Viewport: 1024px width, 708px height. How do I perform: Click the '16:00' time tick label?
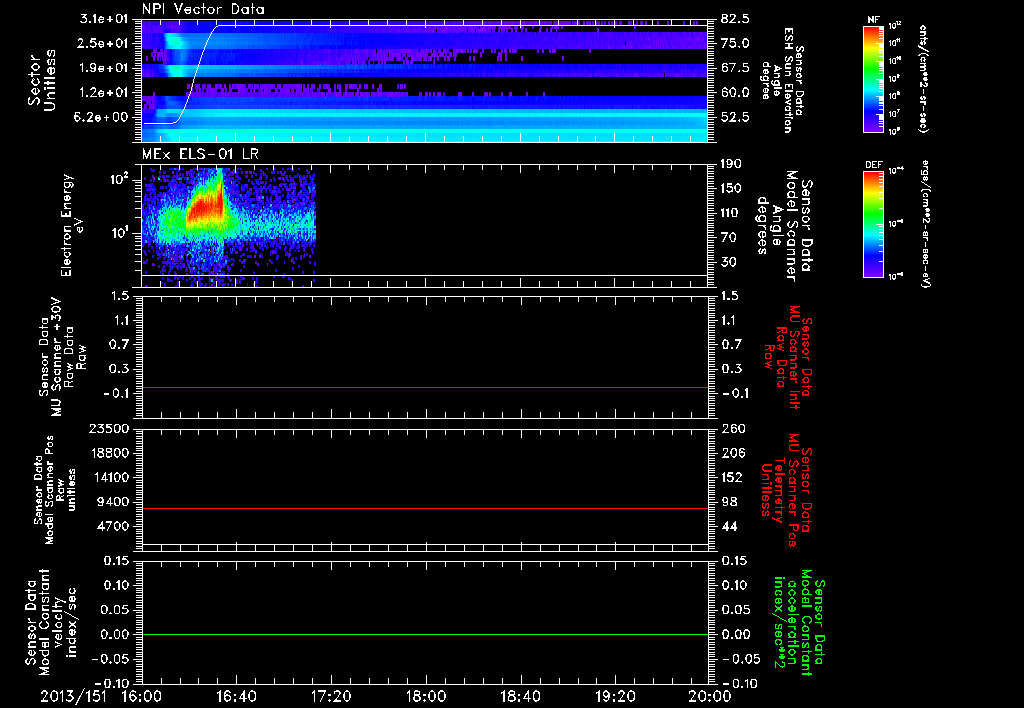[142, 696]
